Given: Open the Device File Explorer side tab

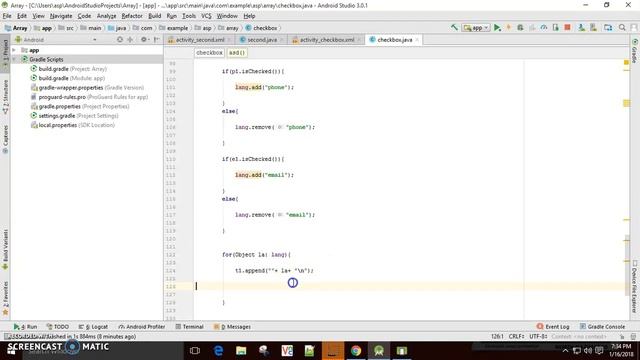Looking at the screenshot, I should pos(635,287).
